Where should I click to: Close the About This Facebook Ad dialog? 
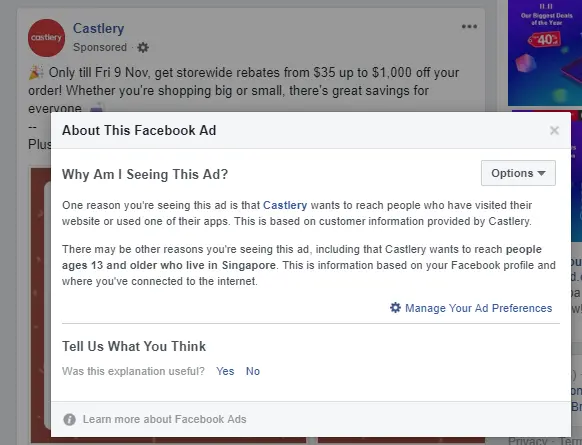point(554,130)
